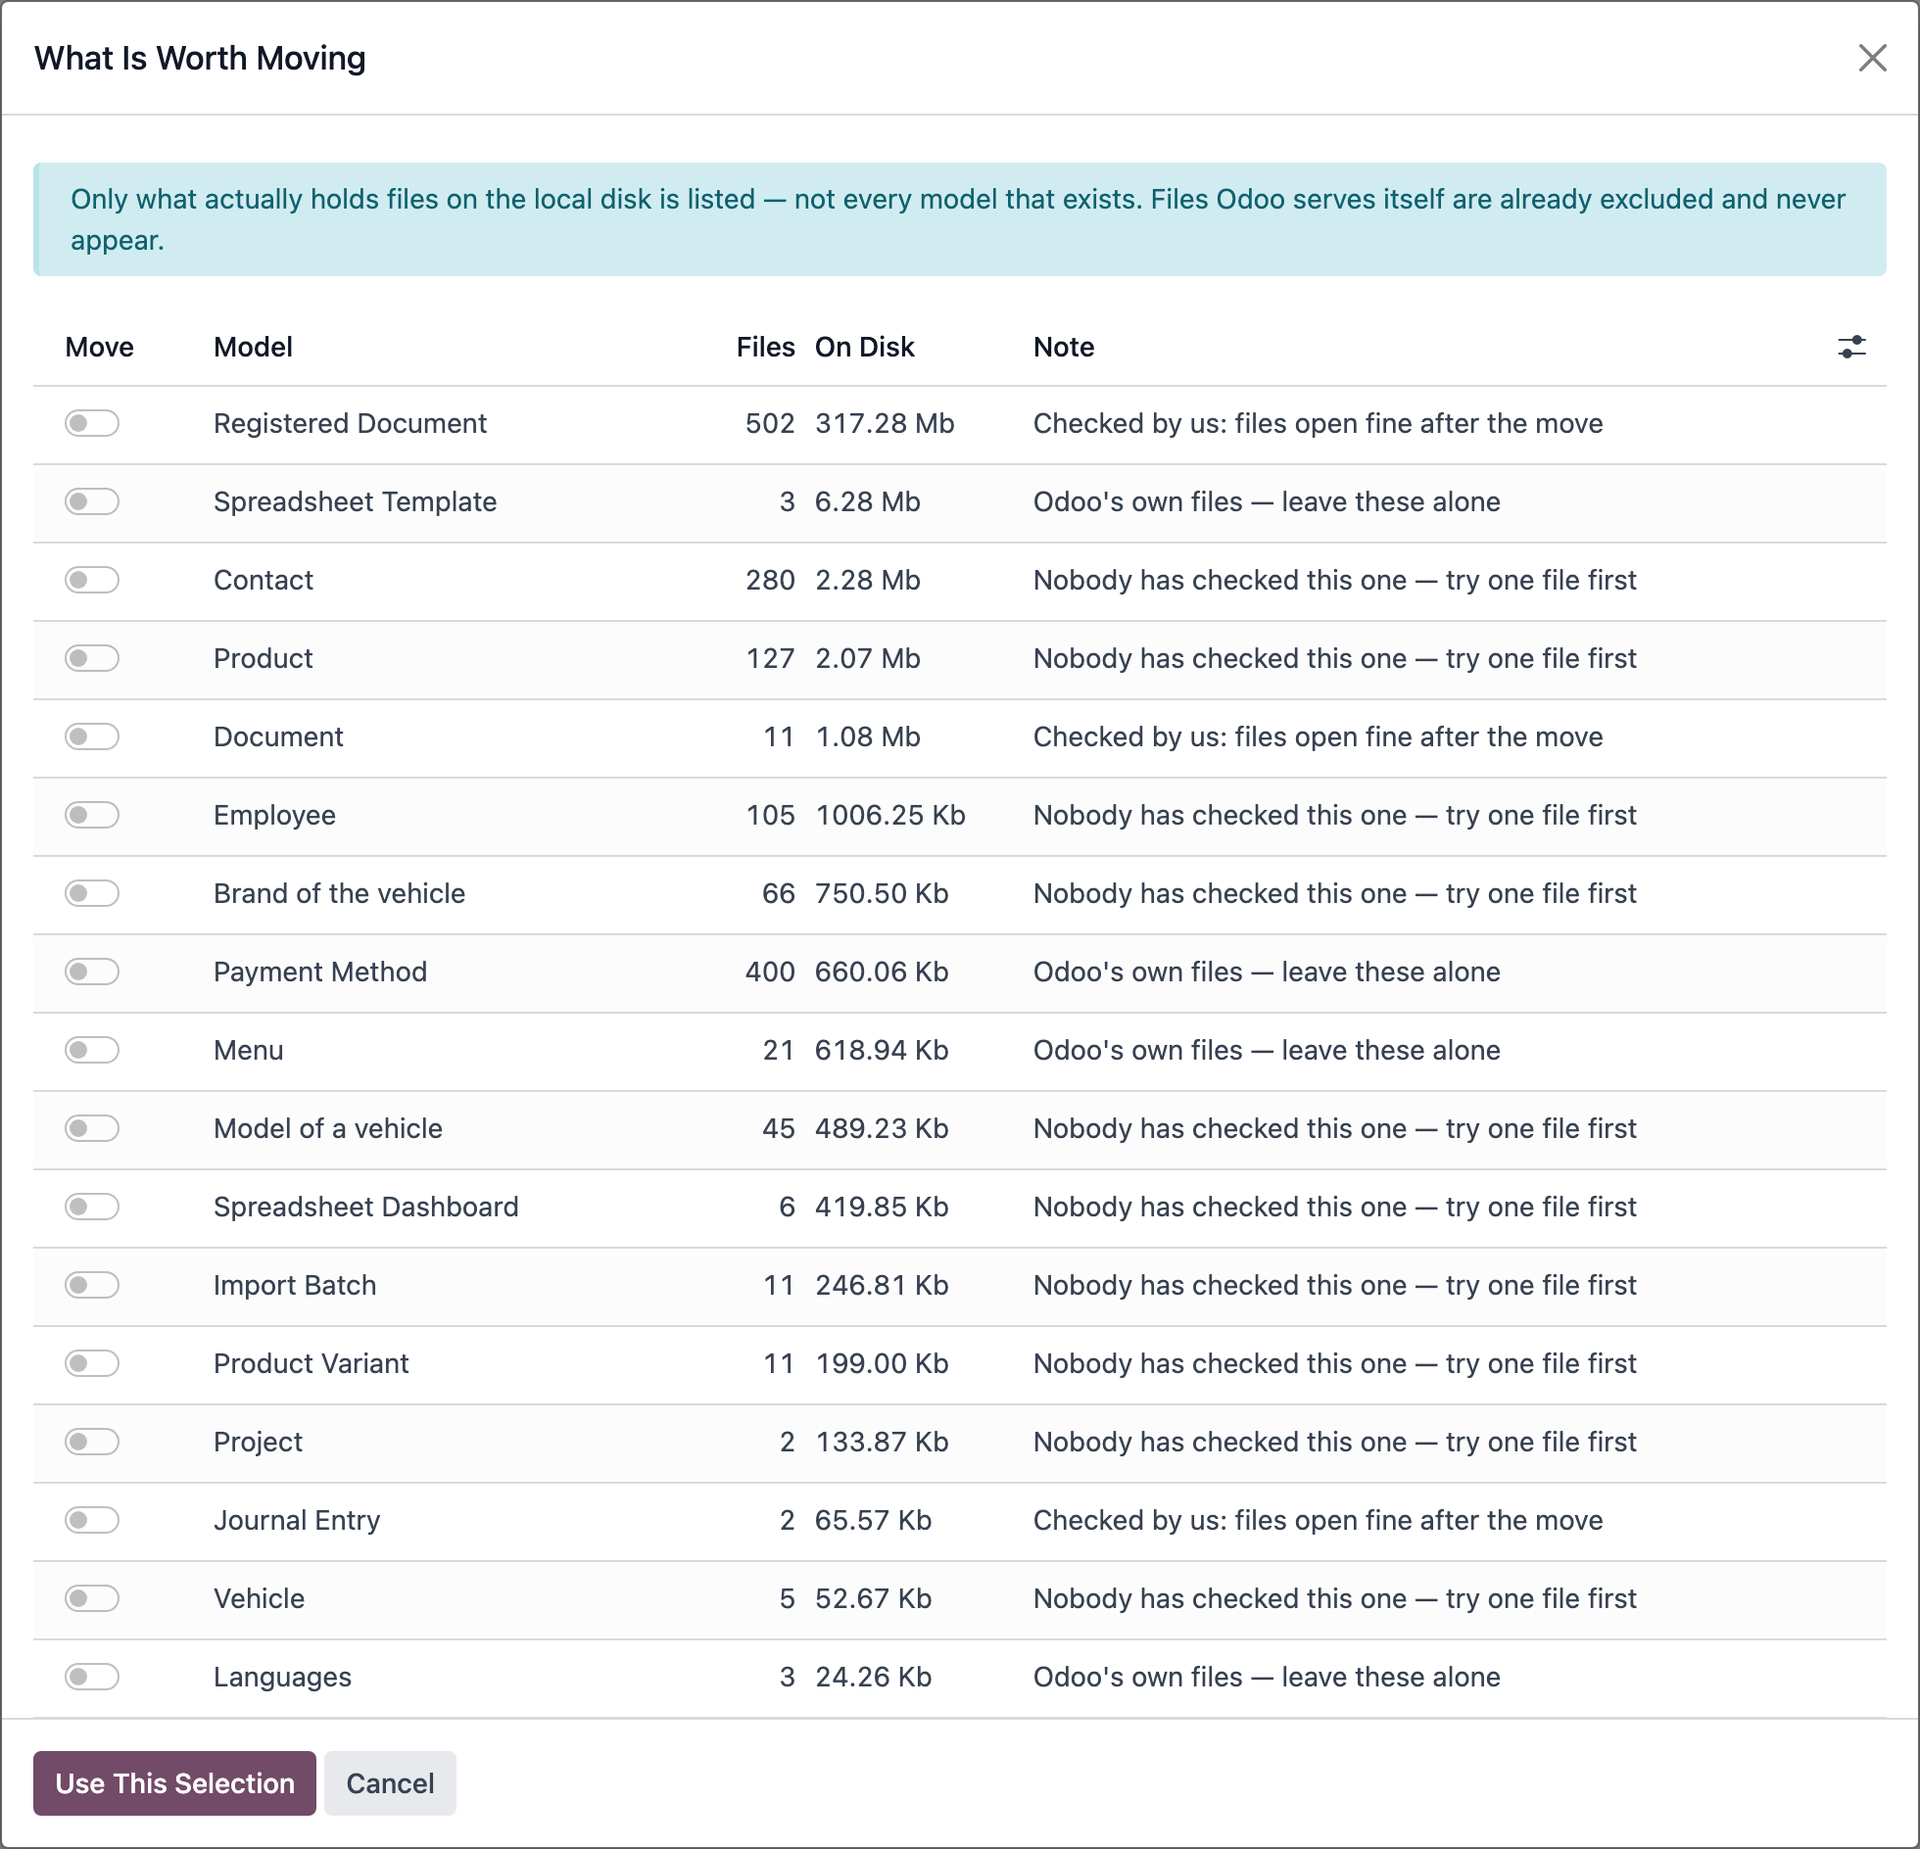Toggle Move for Languages
1920x1849 pixels.
click(92, 1677)
